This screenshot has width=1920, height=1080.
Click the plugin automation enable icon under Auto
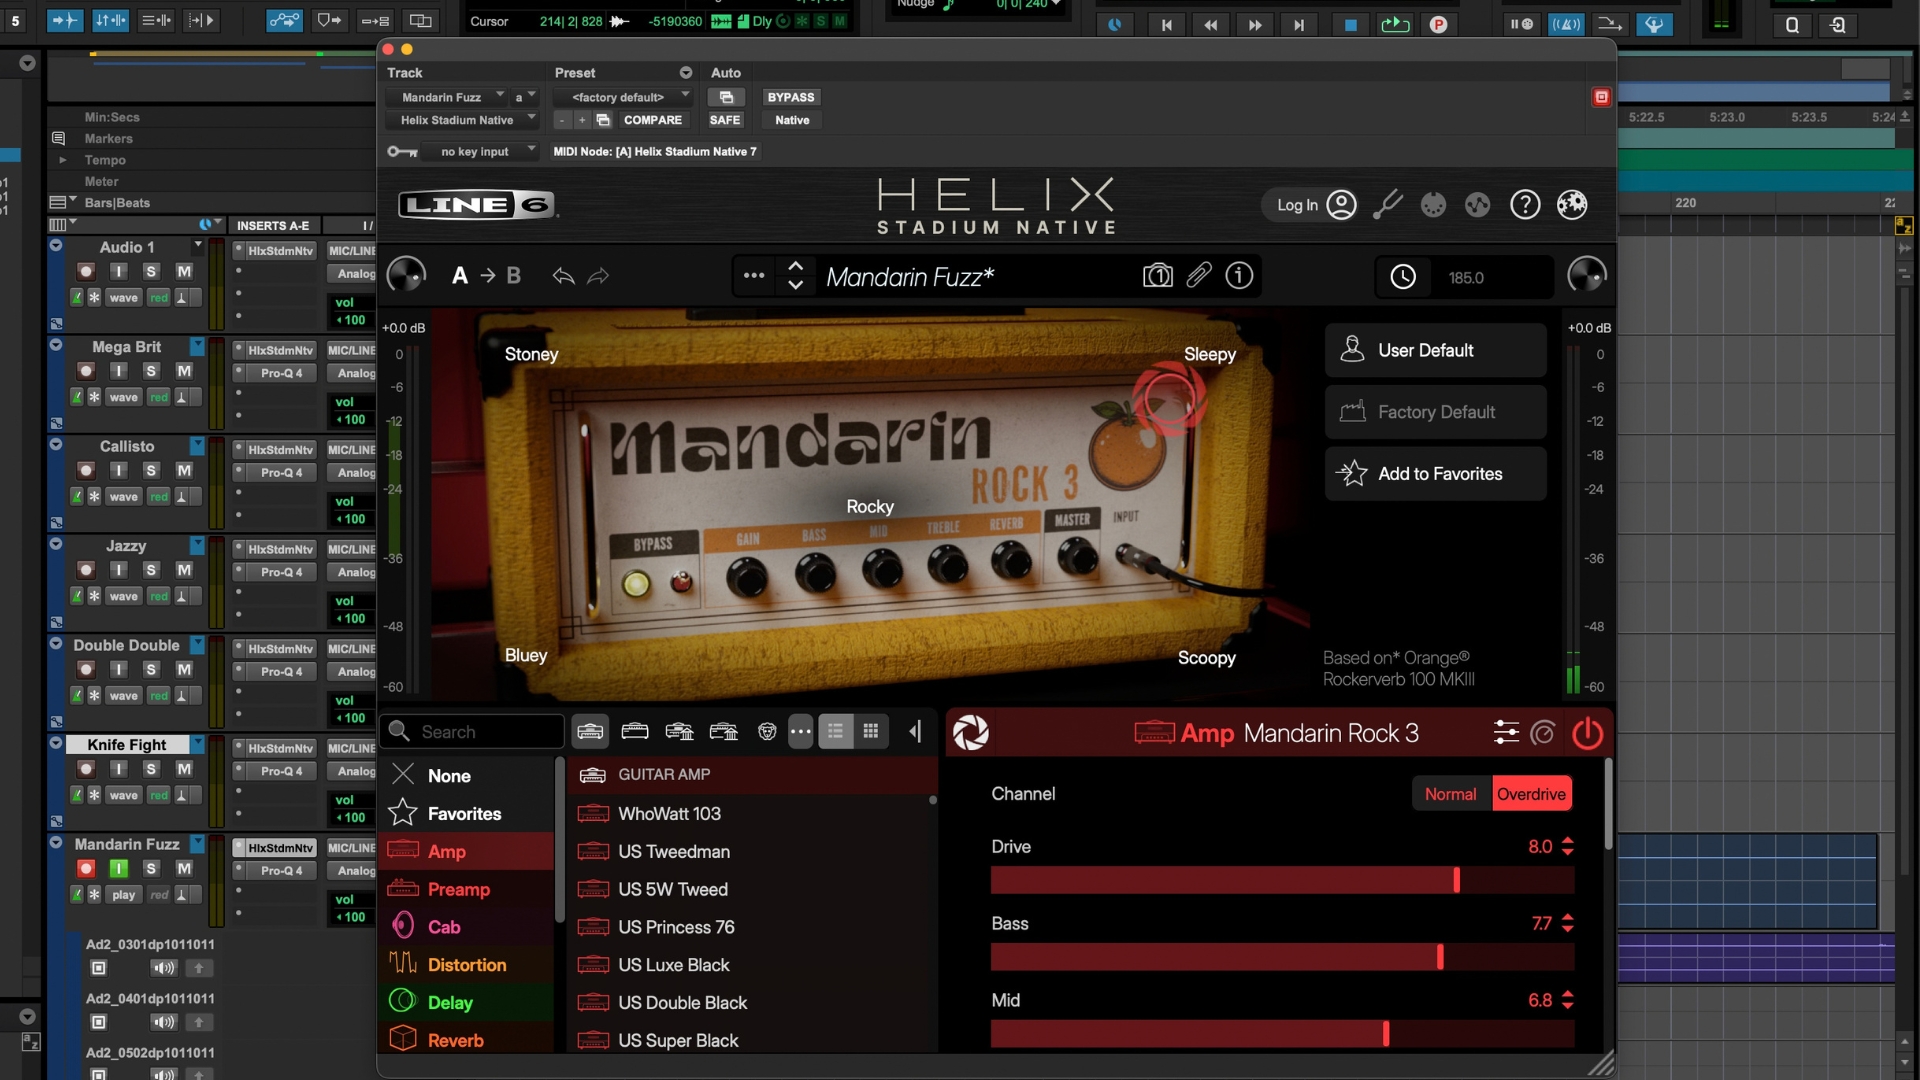(x=726, y=97)
